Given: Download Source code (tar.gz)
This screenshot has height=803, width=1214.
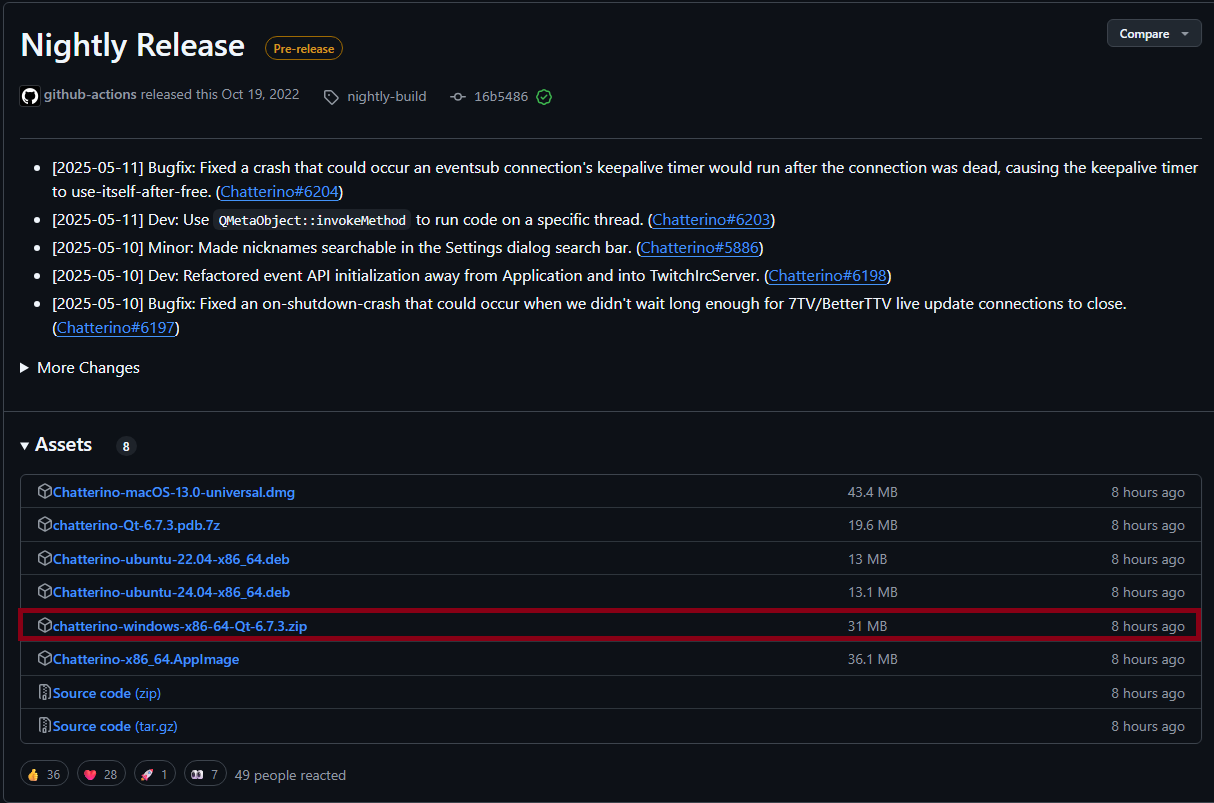Looking at the screenshot, I should 115,726.
